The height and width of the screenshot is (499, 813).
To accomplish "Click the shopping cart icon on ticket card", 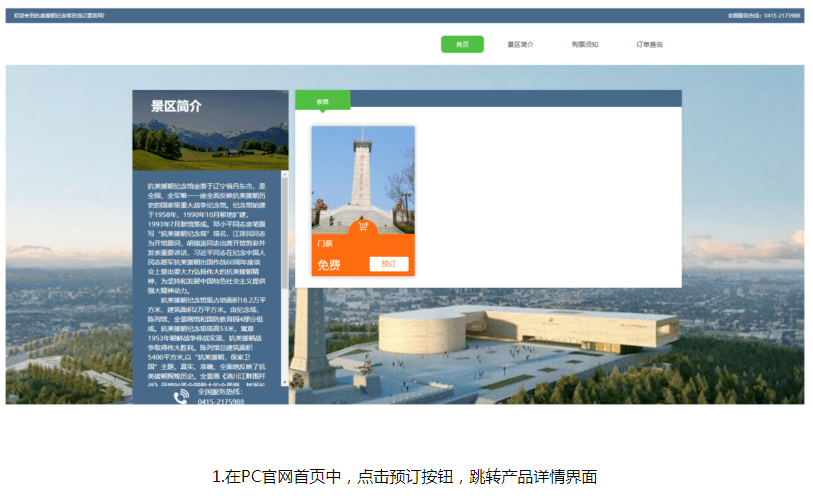I will [x=362, y=226].
